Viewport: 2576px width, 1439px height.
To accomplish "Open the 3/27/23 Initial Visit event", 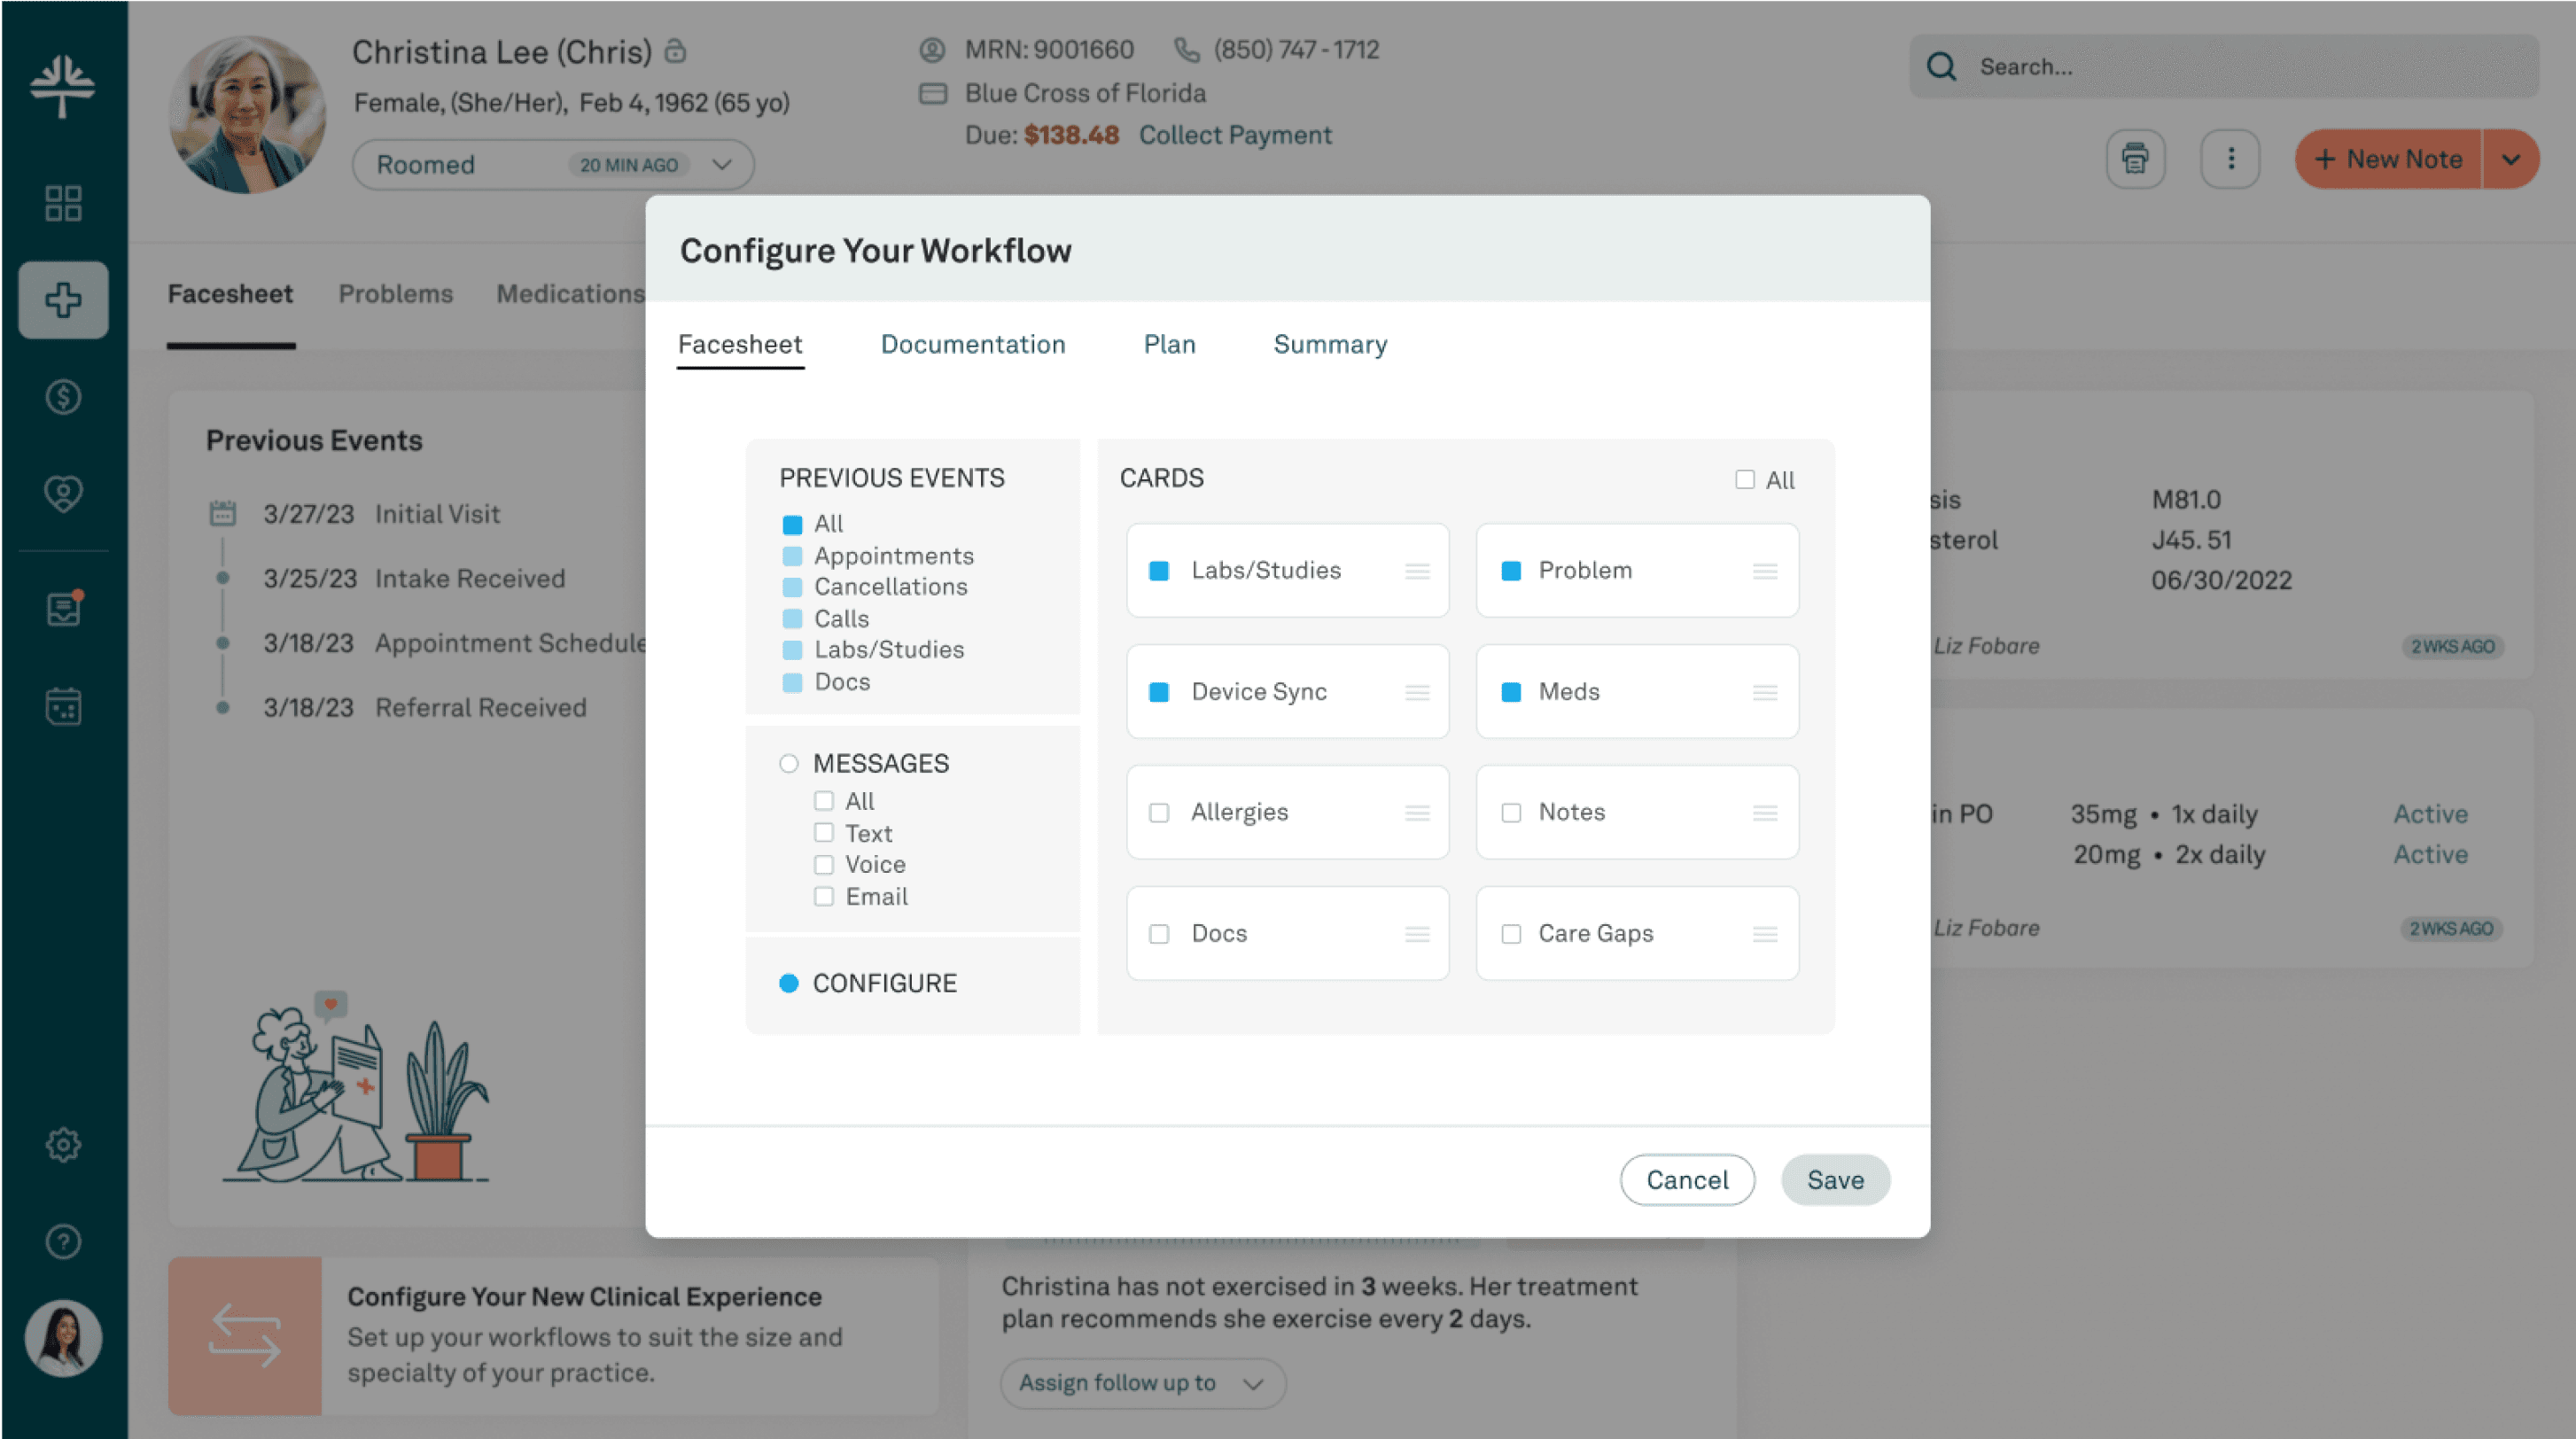I will pyautogui.click(x=381, y=514).
